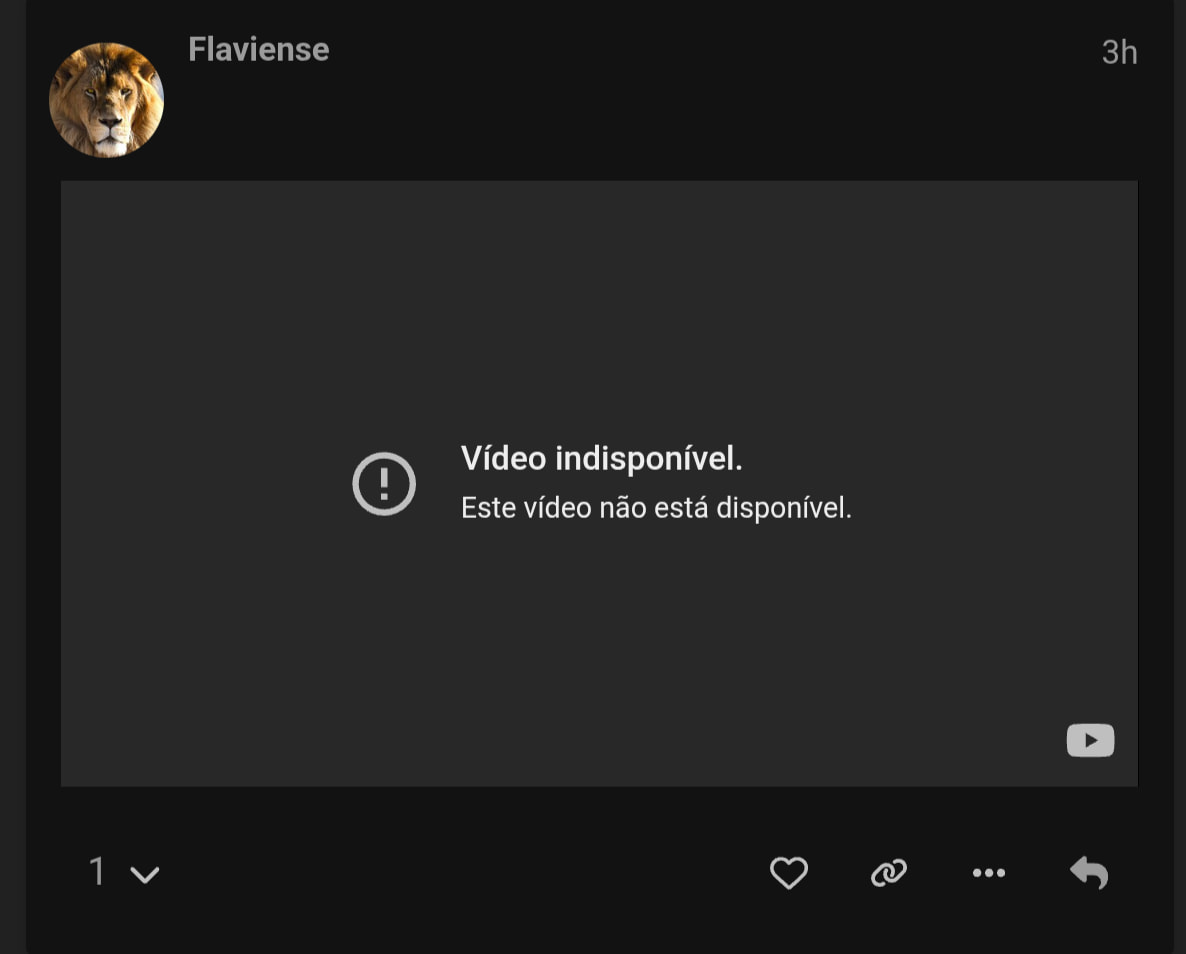Open the Flaviense username profile link
This screenshot has width=1186, height=954.
coord(258,50)
